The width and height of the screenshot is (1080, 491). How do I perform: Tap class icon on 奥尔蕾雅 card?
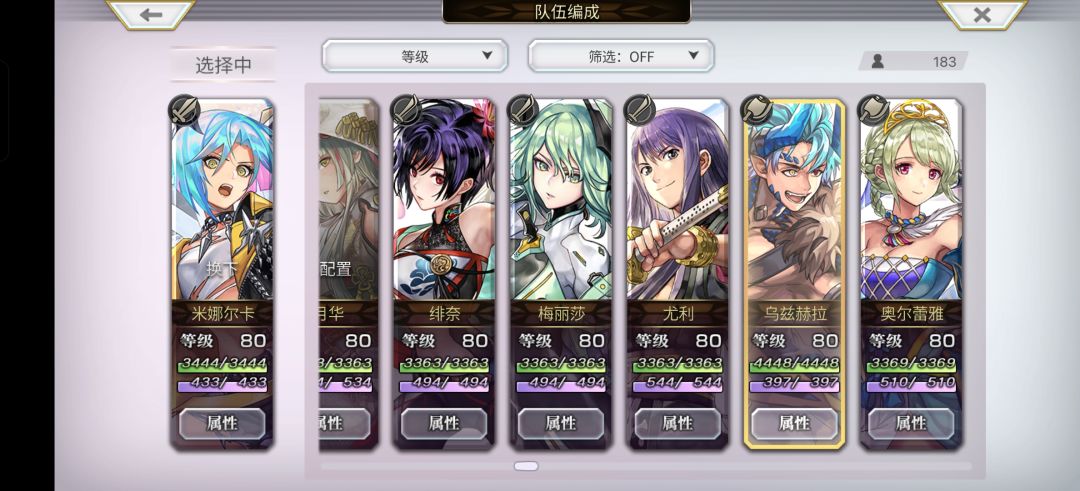(873, 110)
